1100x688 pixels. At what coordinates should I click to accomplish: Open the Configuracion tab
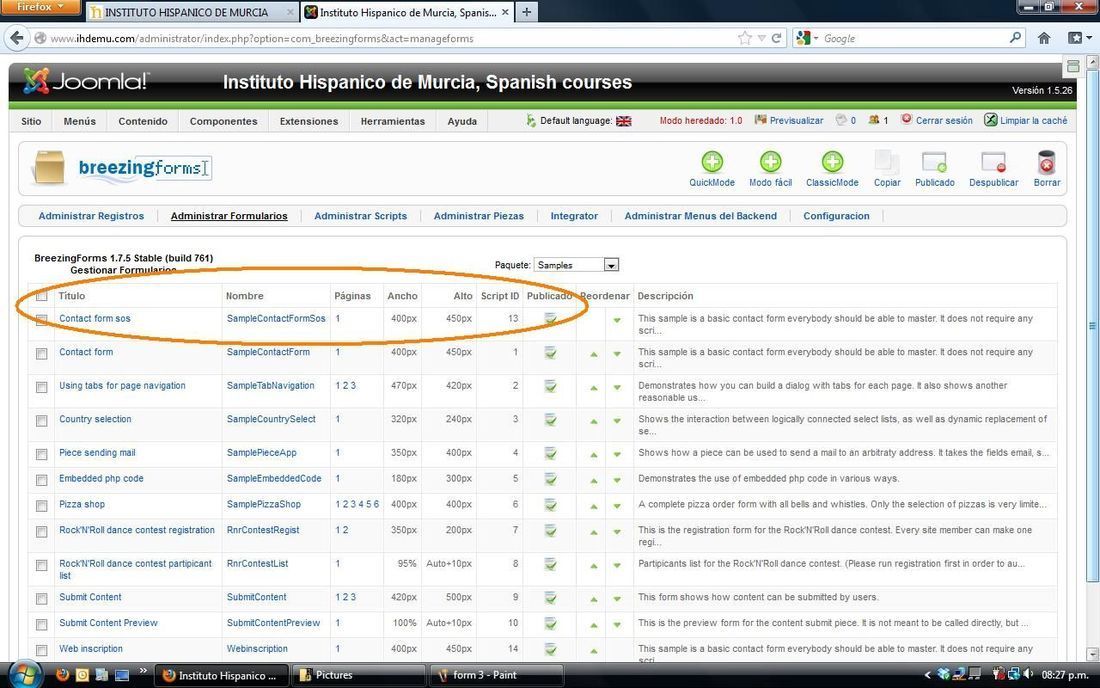(x=836, y=216)
